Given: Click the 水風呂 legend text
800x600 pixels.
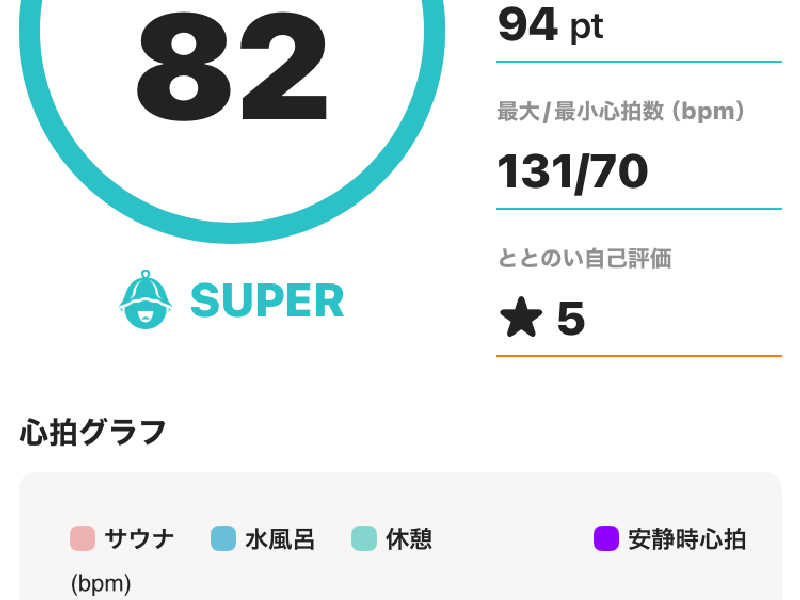Looking at the screenshot, I should 280,539.
